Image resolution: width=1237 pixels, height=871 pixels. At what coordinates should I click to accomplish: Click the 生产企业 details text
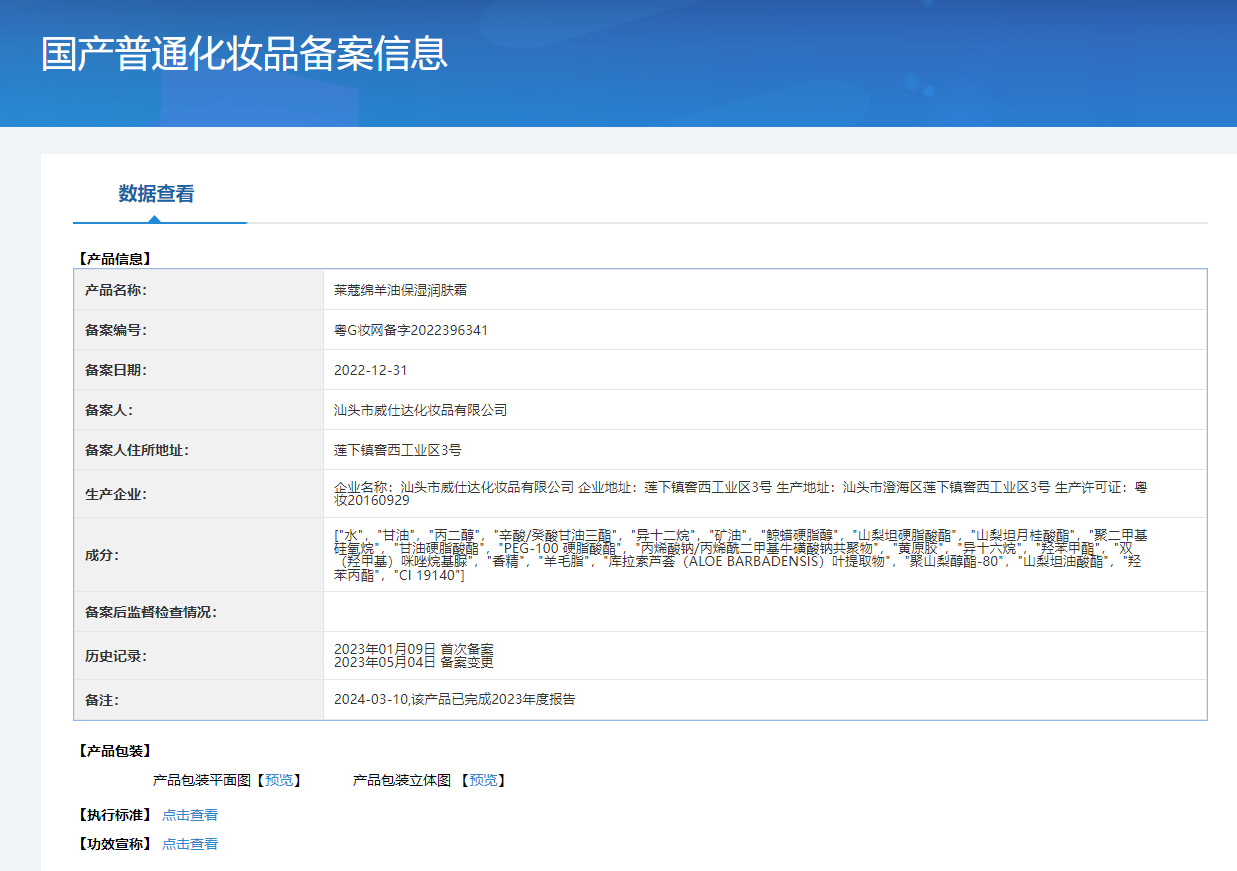point(740,494)
